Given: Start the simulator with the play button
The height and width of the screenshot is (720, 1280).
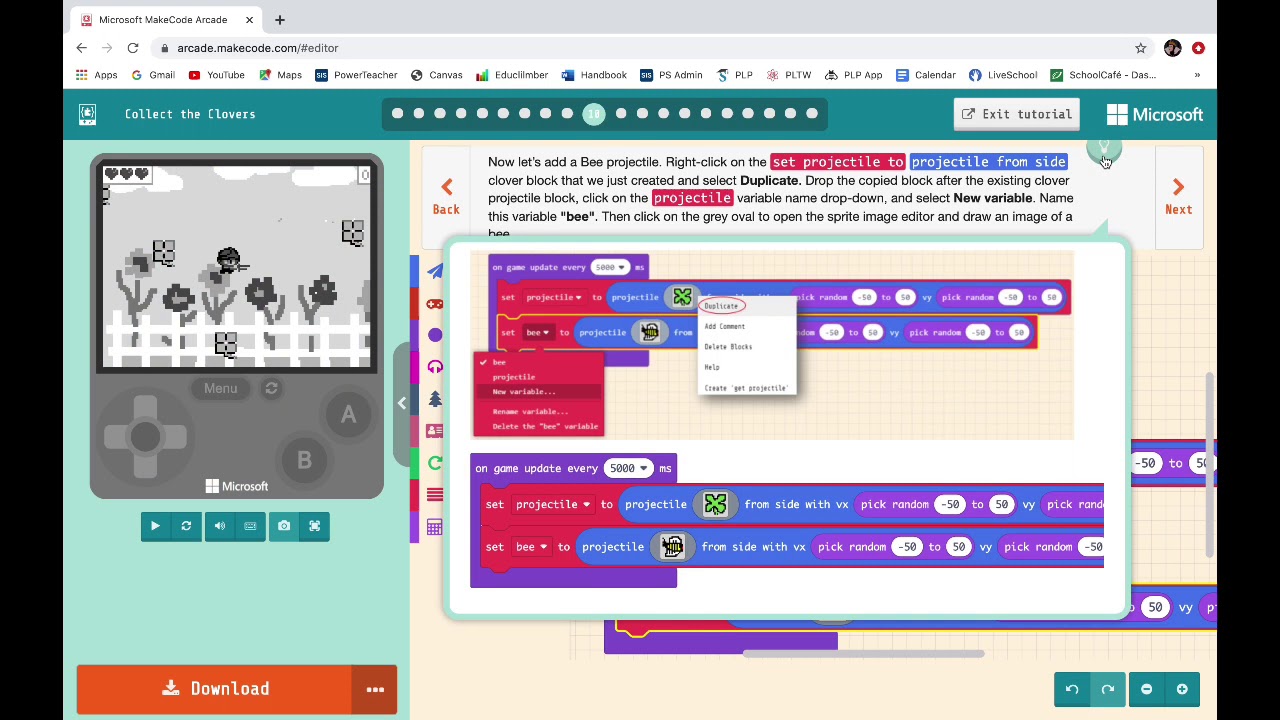Looking at the screenshot, I should click(x=155, y=526).
